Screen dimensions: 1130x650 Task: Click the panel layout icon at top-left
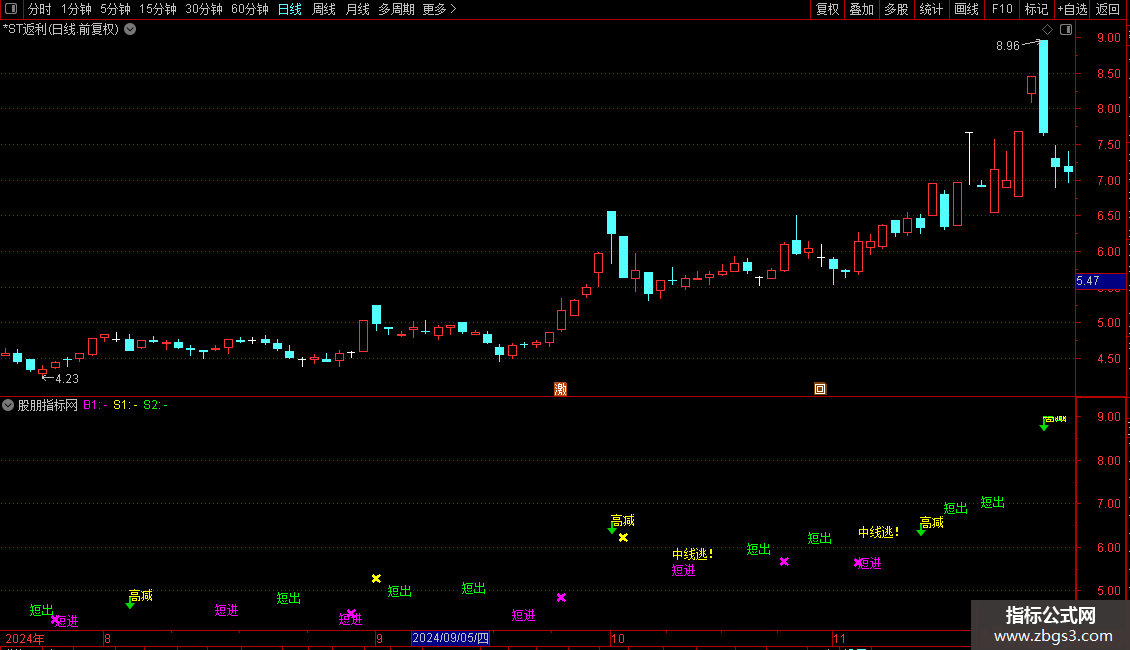point(11,9)
